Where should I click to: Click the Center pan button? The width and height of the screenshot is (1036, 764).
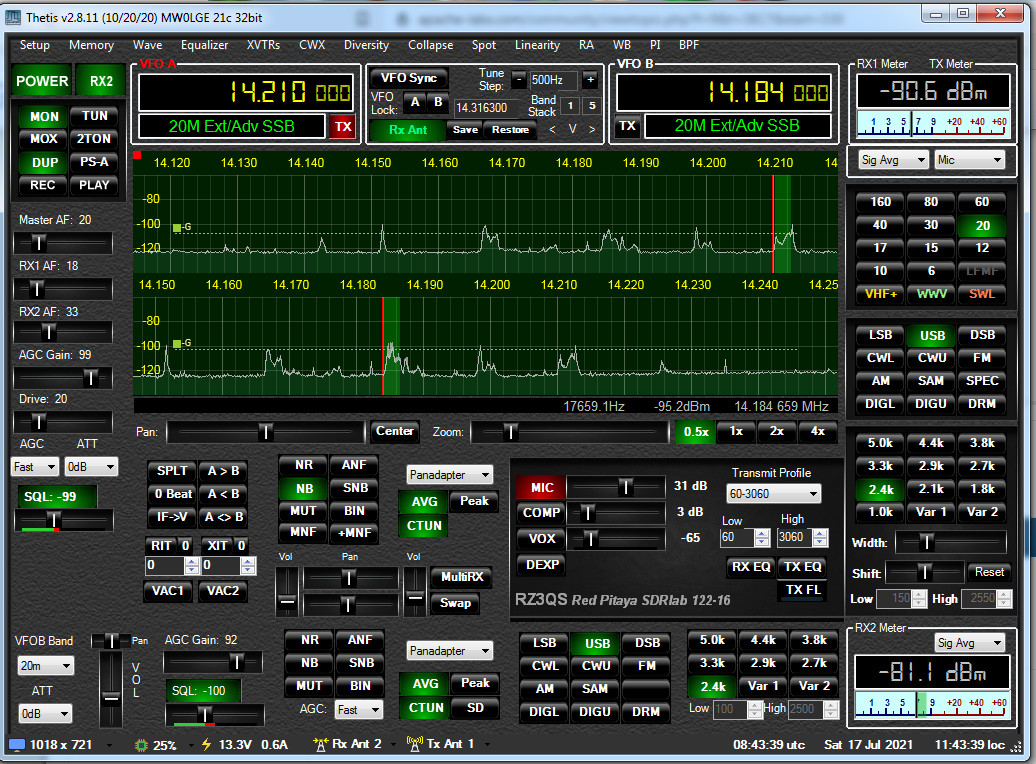coord(394,431)
